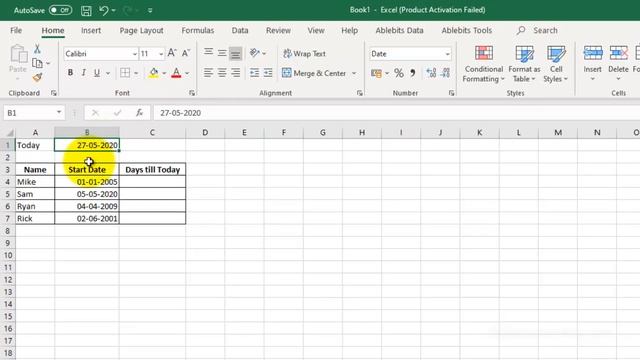This screenshot has height=360, width=640.
Task: Toggle Italic formatting
Action: point(83,73)
